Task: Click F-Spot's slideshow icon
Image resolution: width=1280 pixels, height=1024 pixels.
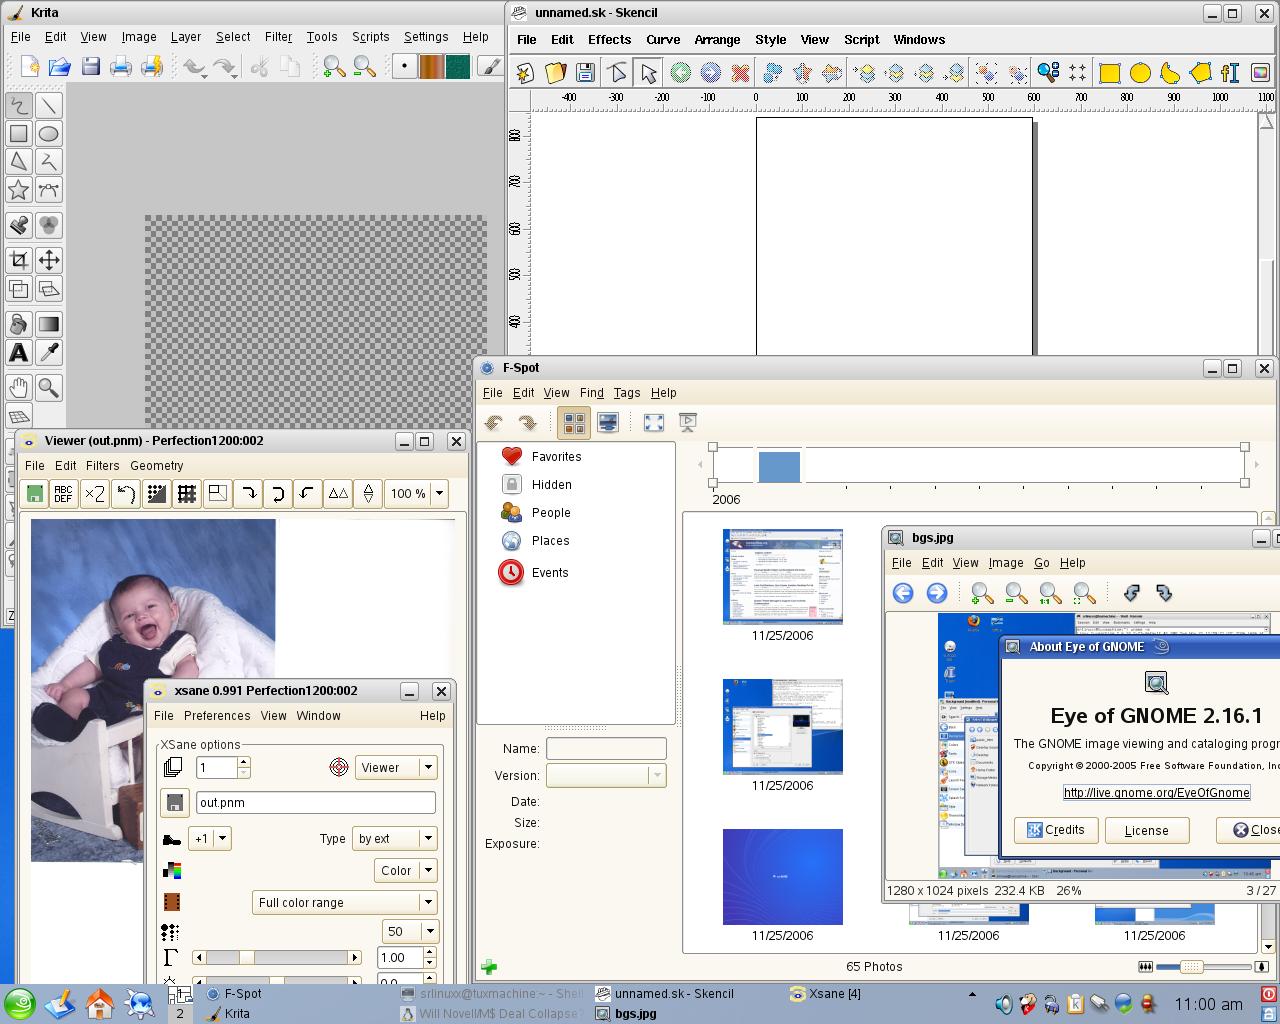Action: (x=687, y=422)
